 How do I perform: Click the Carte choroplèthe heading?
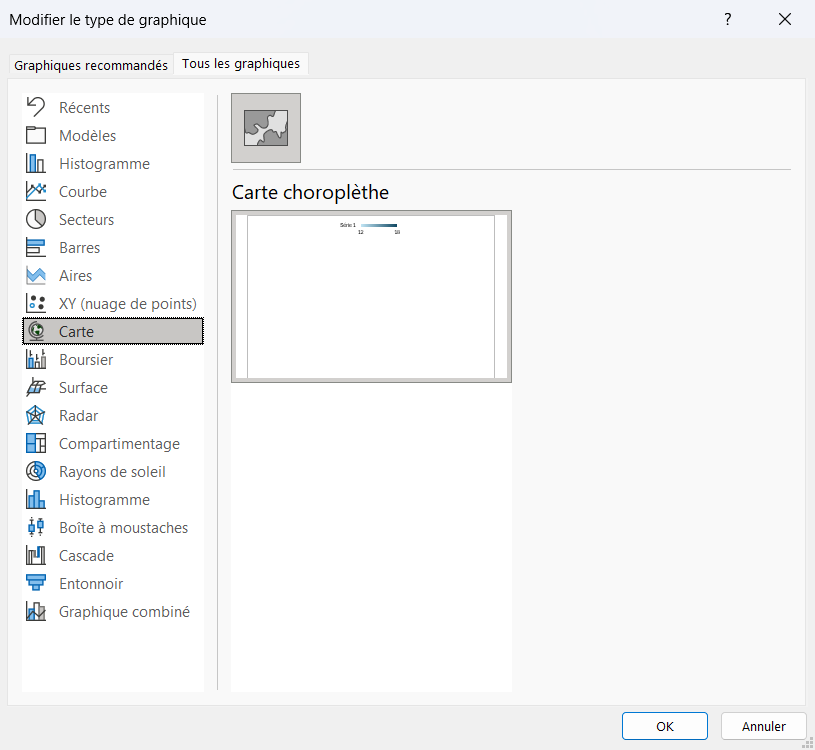point(310,192)
